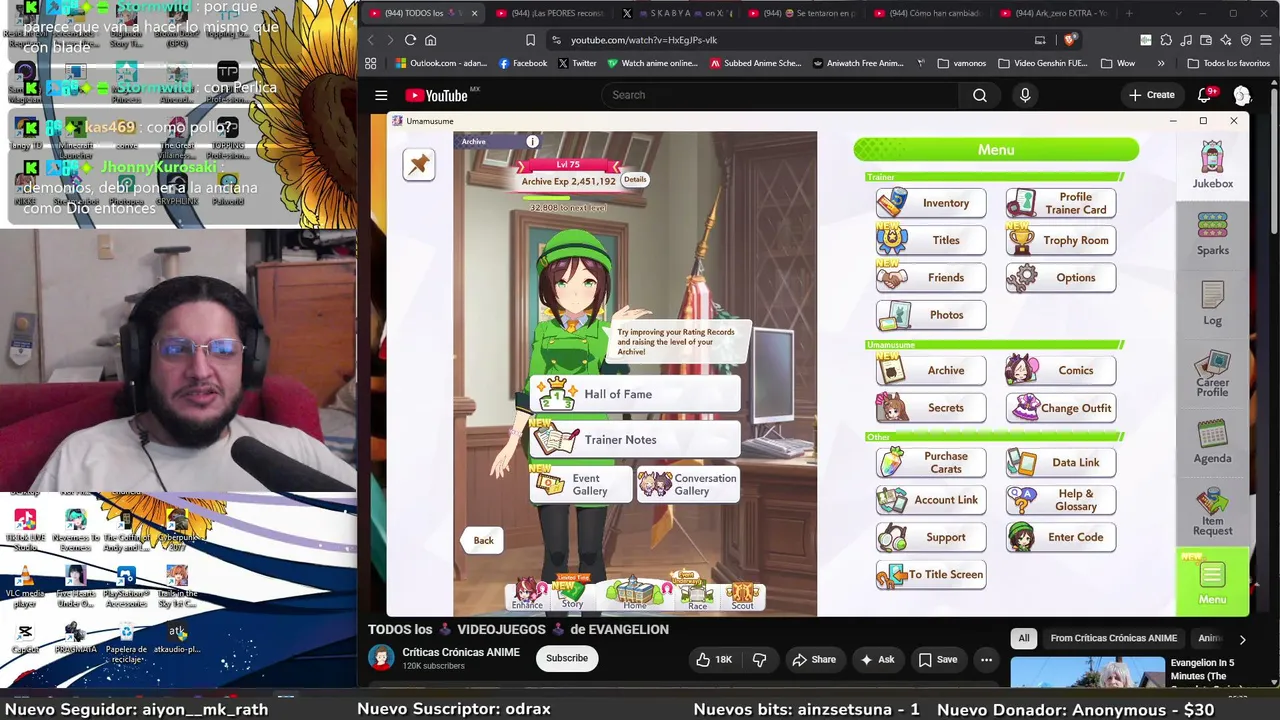Dislike the video with the thumbs down
The height and width of the screenshot is (720, 1280).
[x=759, y=659]
